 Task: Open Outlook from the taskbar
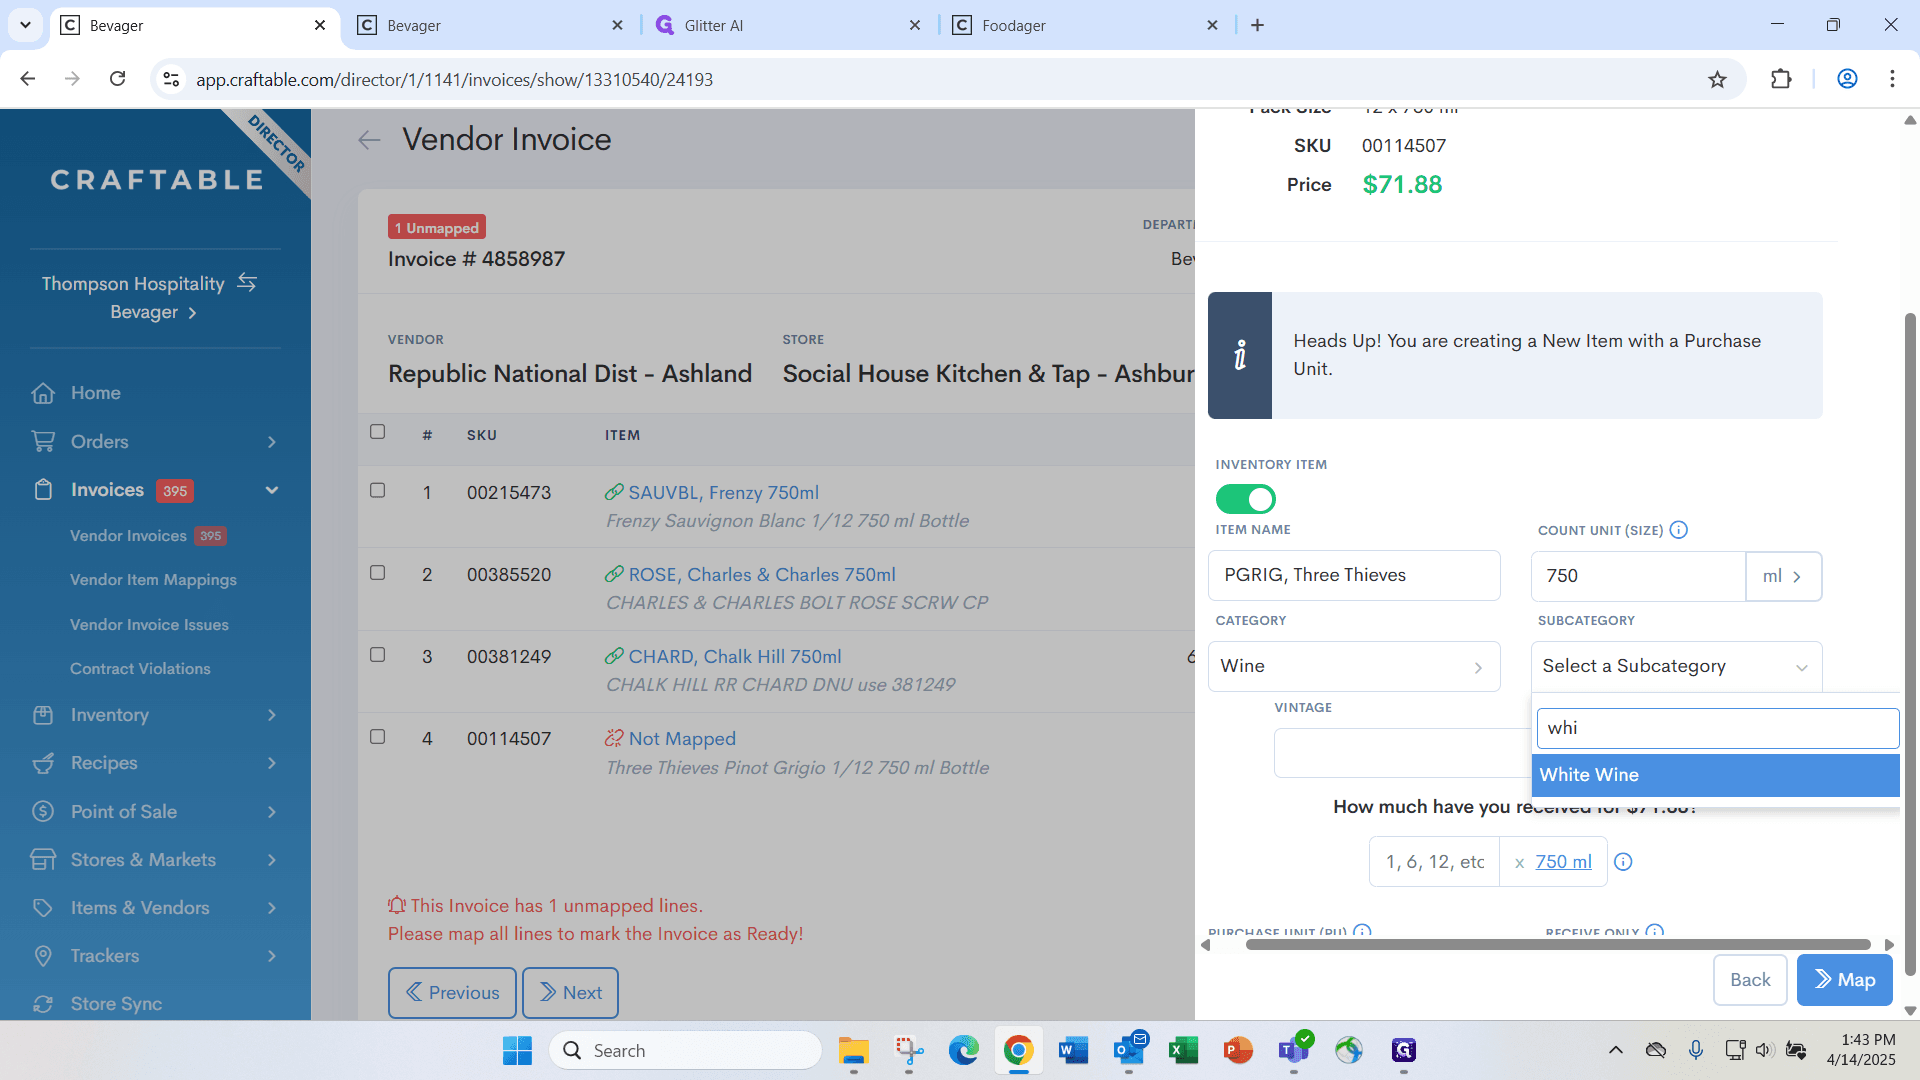point(1129,1050)
